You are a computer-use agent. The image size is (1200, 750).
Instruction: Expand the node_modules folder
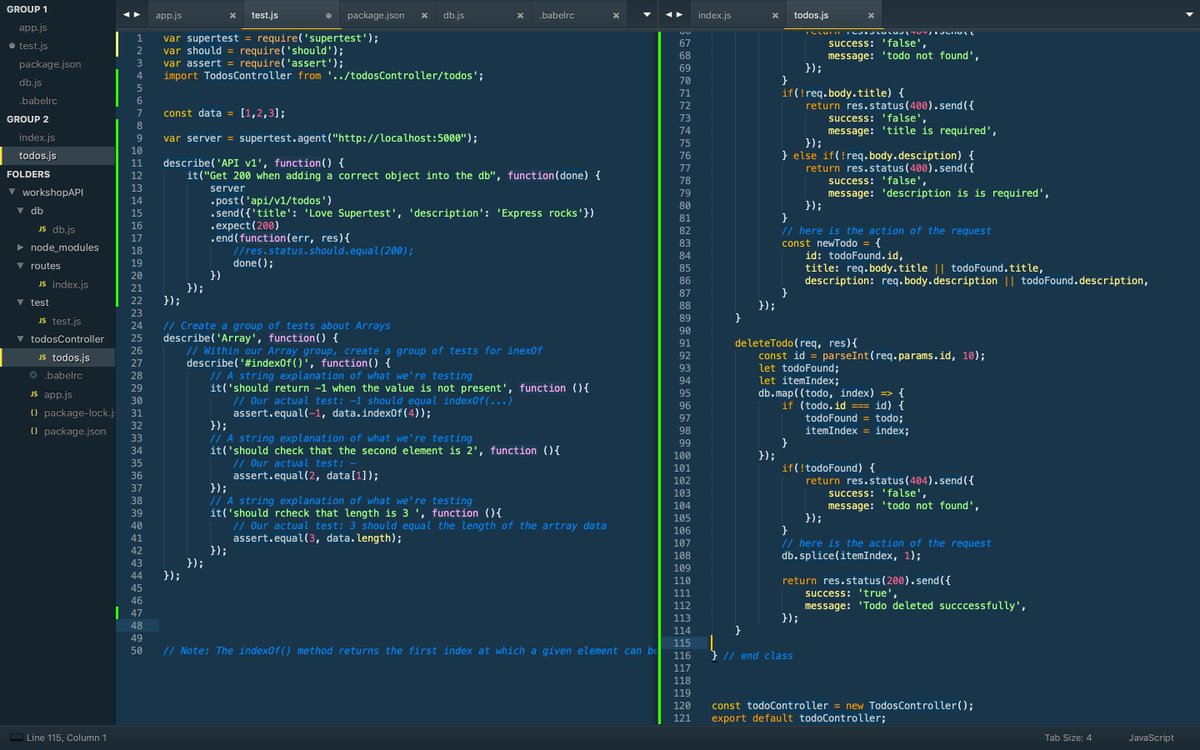tap(20, 247)
